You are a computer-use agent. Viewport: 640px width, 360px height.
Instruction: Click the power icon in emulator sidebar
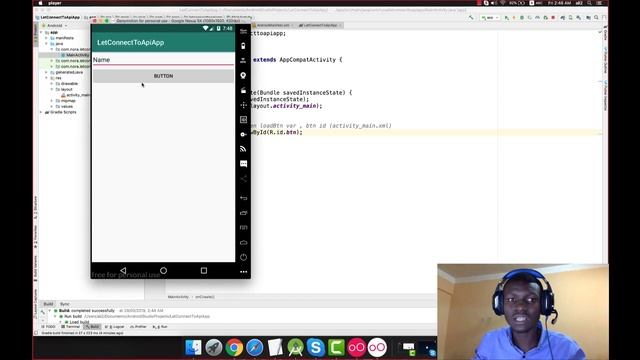243,257
